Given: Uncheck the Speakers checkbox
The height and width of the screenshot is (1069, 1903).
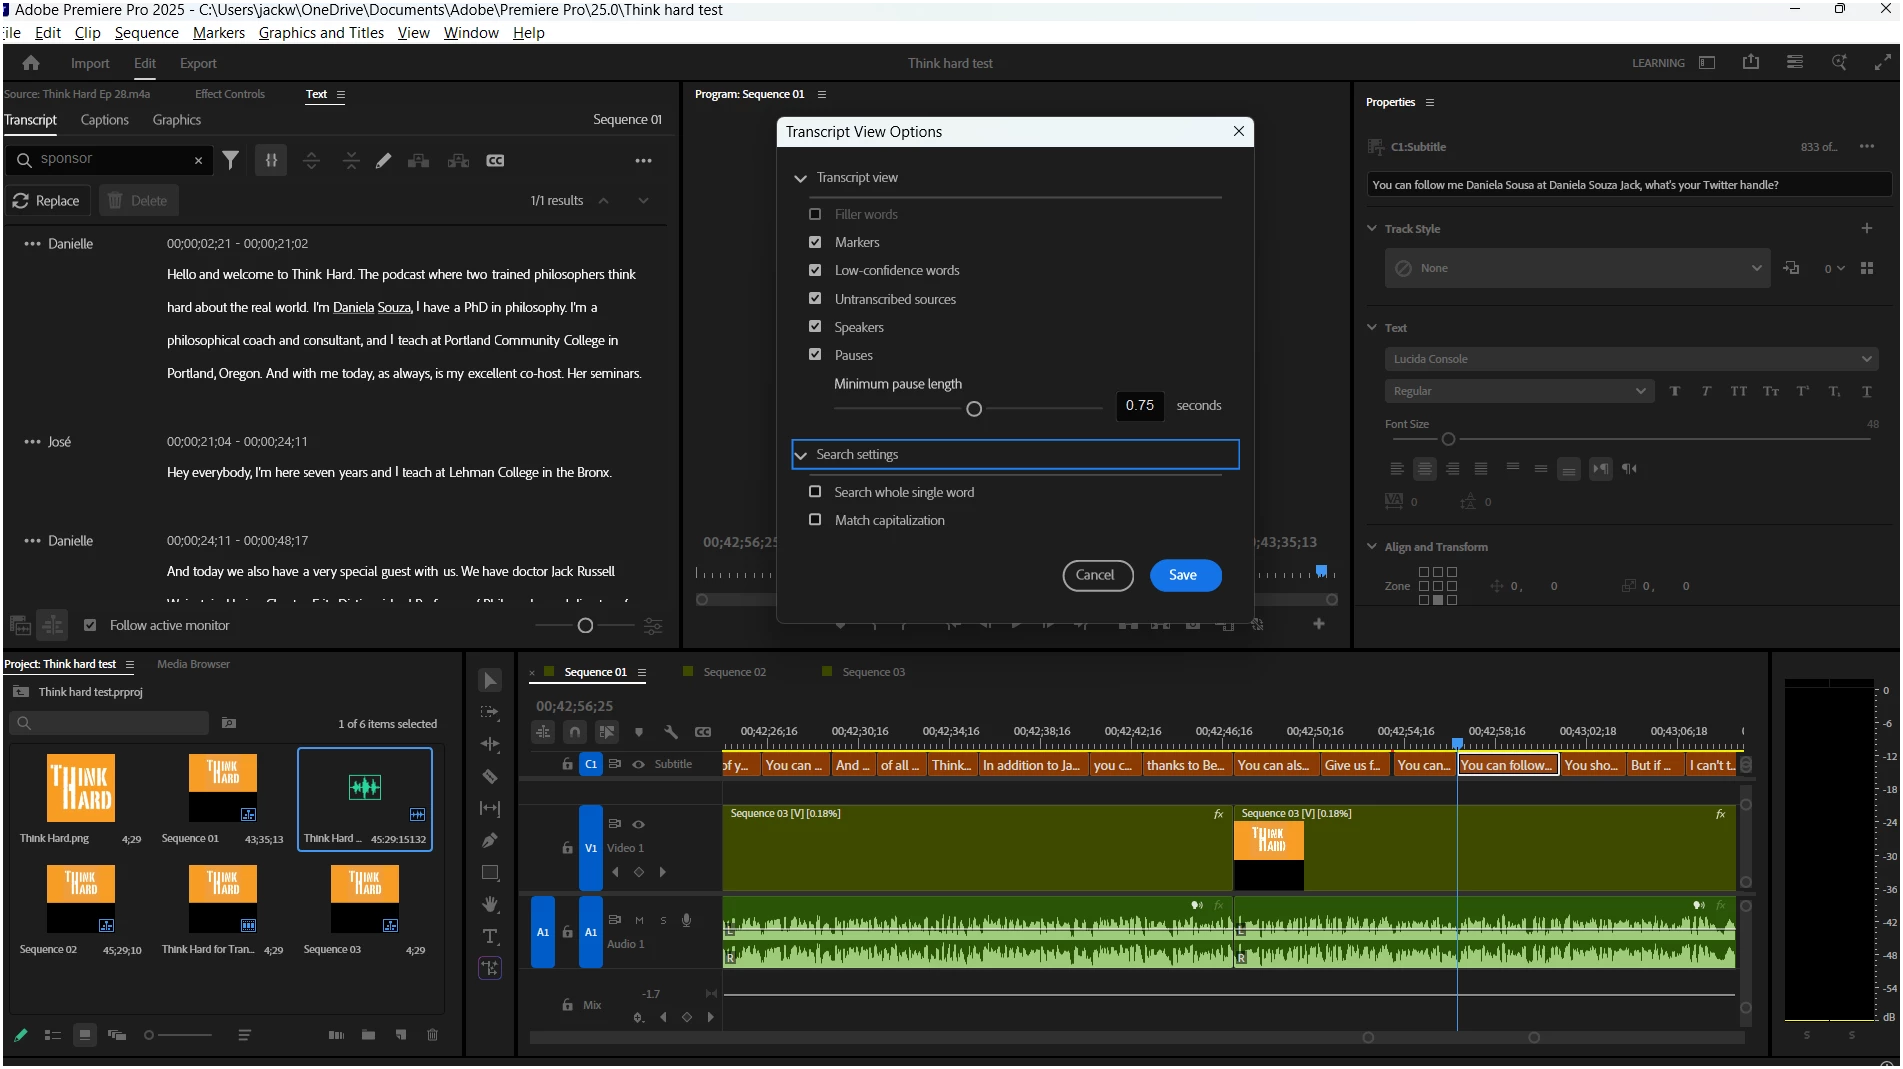Looking at the screenshot, I should click(815, 327).
